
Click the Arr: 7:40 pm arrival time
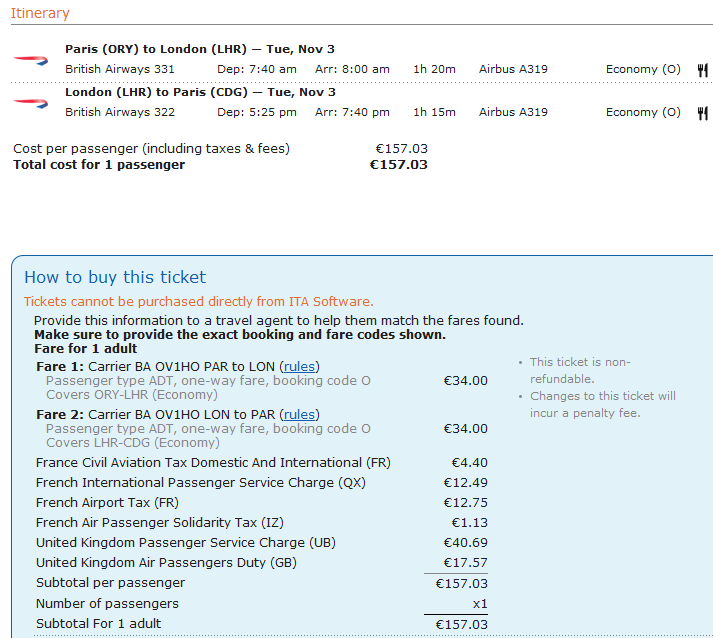(352, 113)
